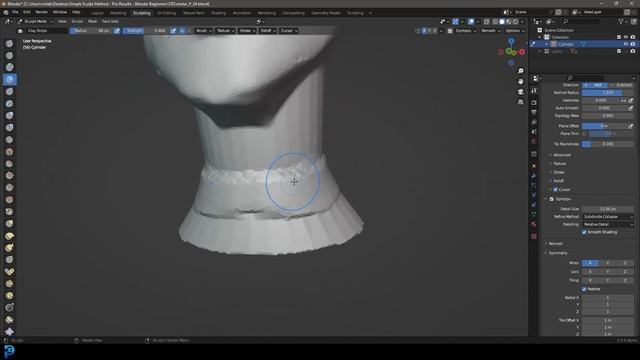Select the Cloth brush tool at toolbar bottom

(x=9, y=331)
